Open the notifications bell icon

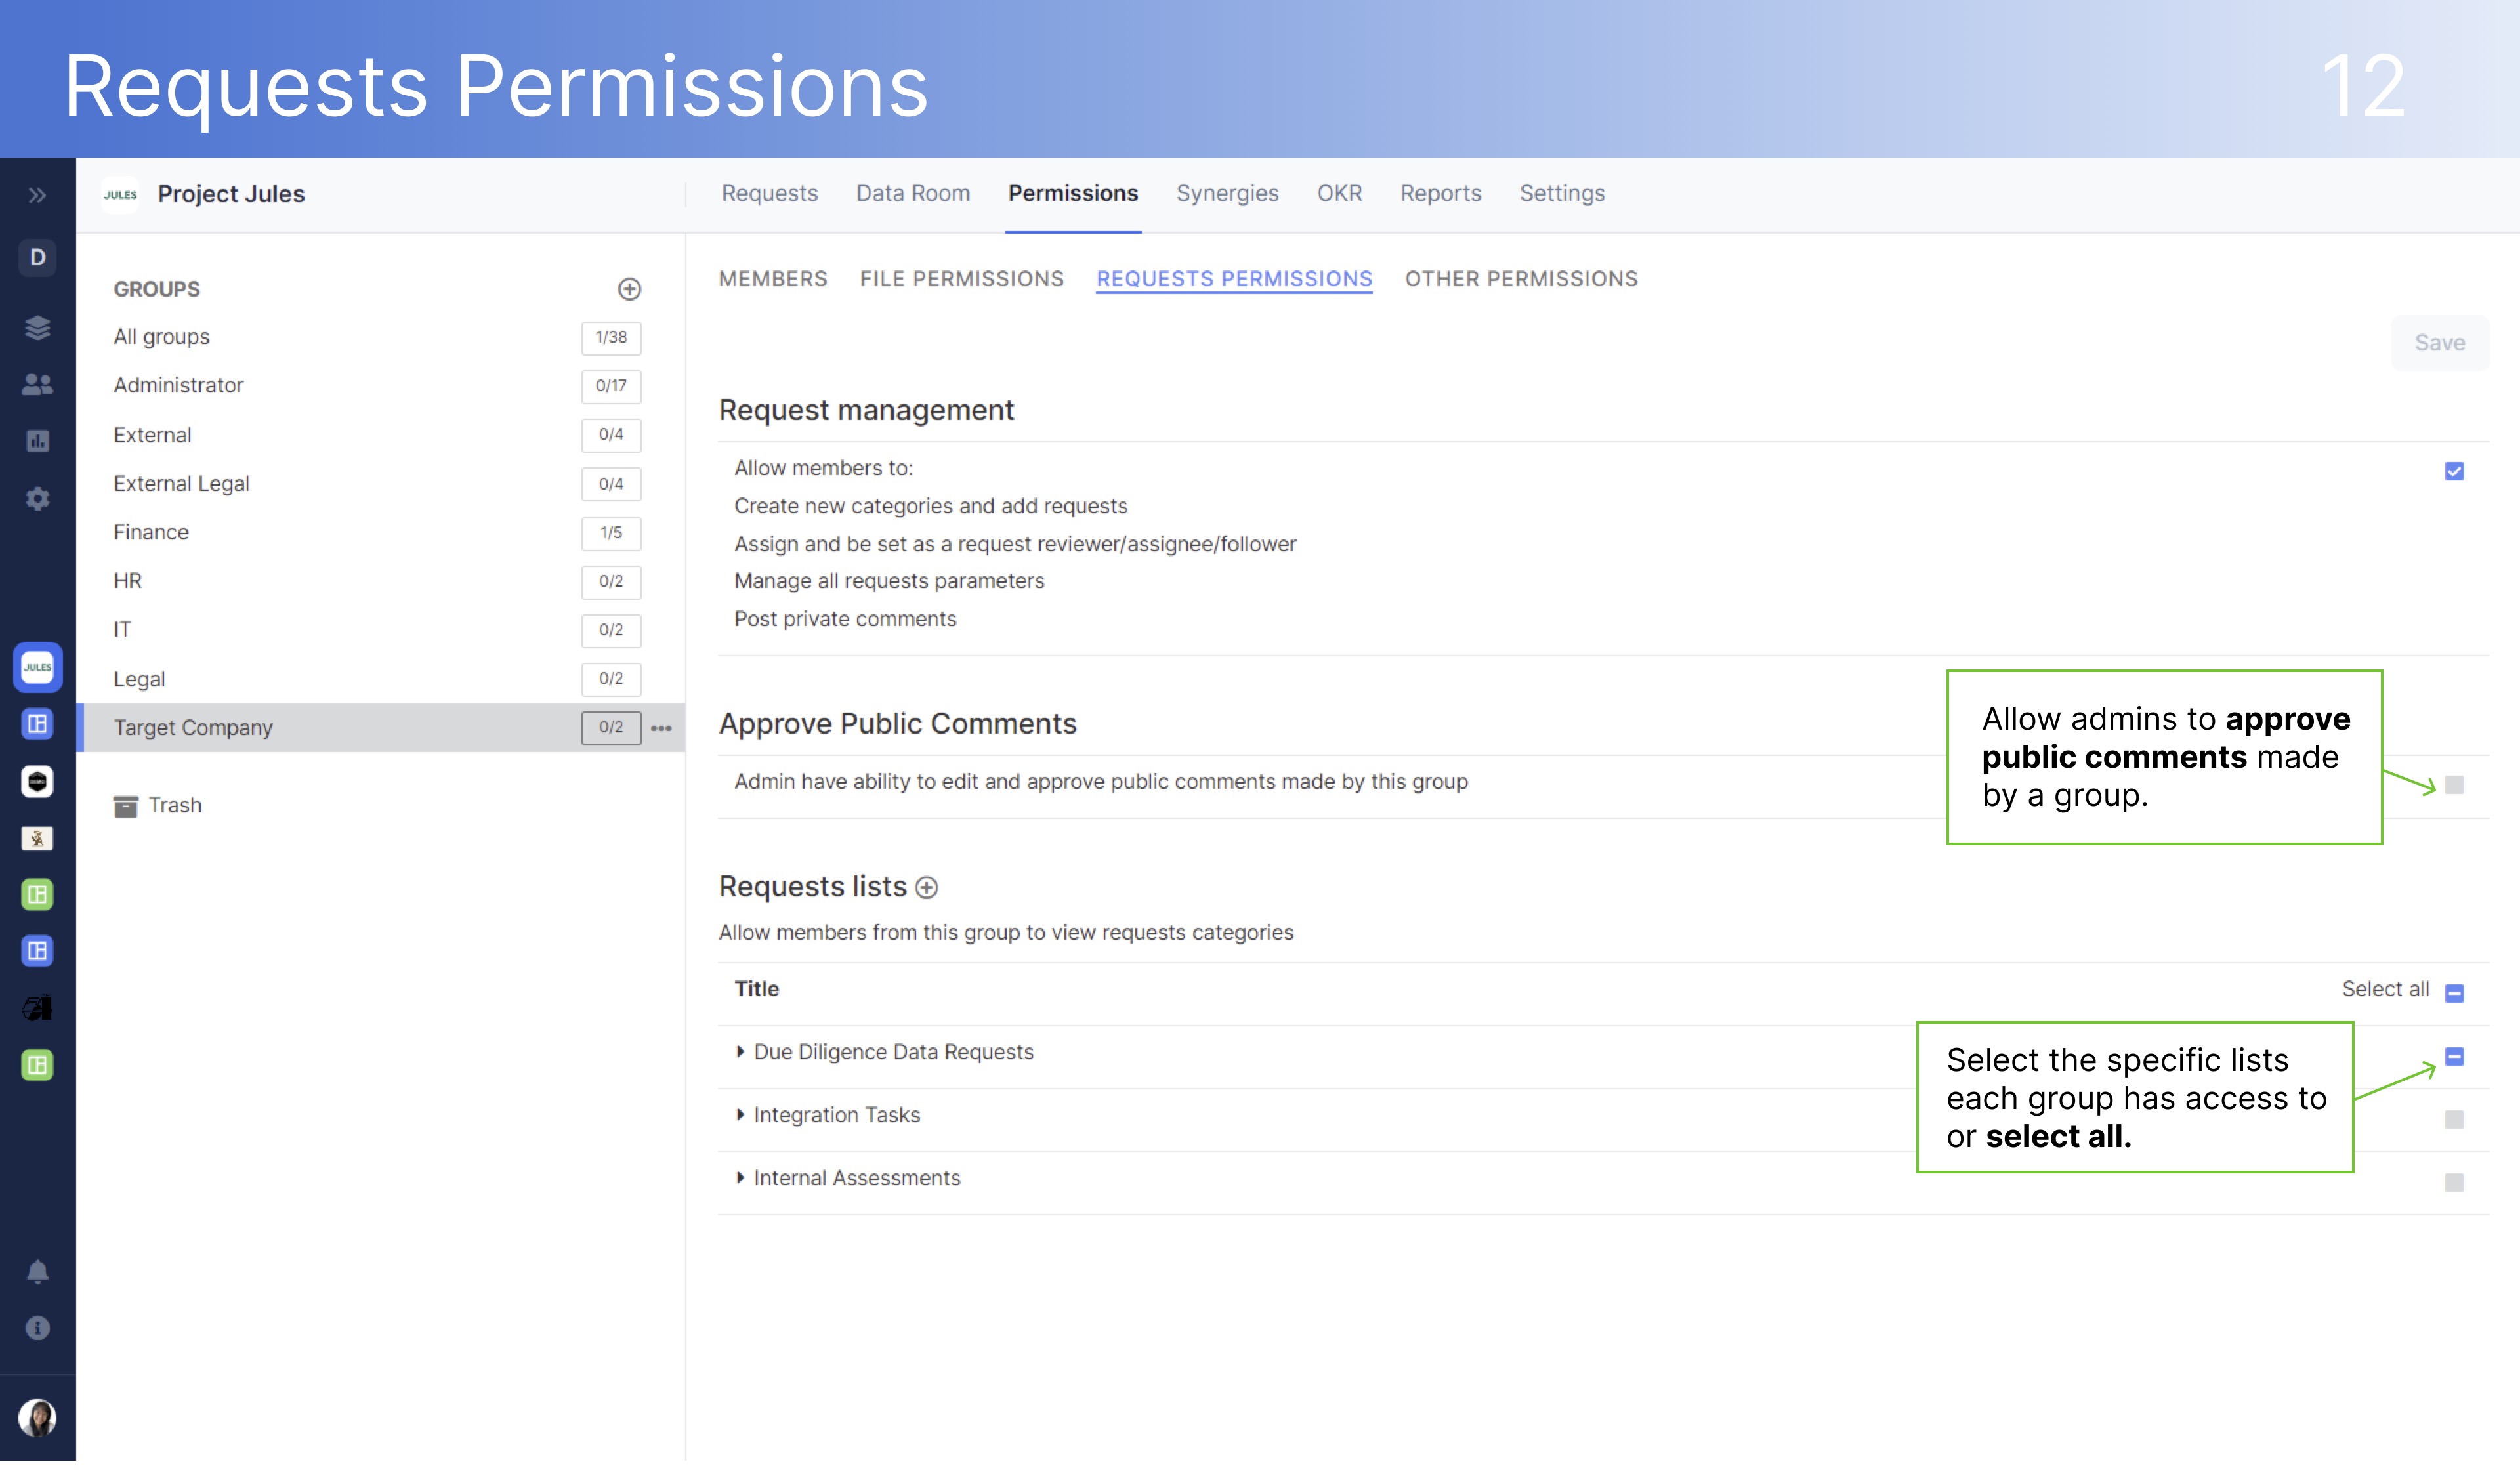37,1271
